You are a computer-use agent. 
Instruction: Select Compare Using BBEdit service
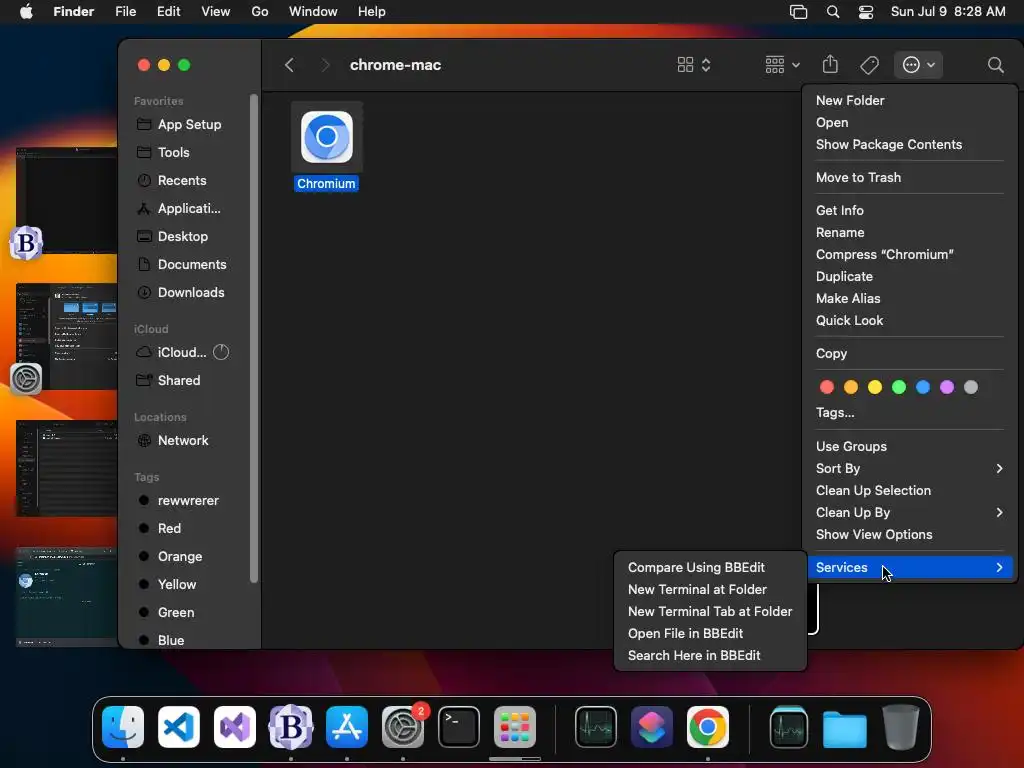[711, 568]
